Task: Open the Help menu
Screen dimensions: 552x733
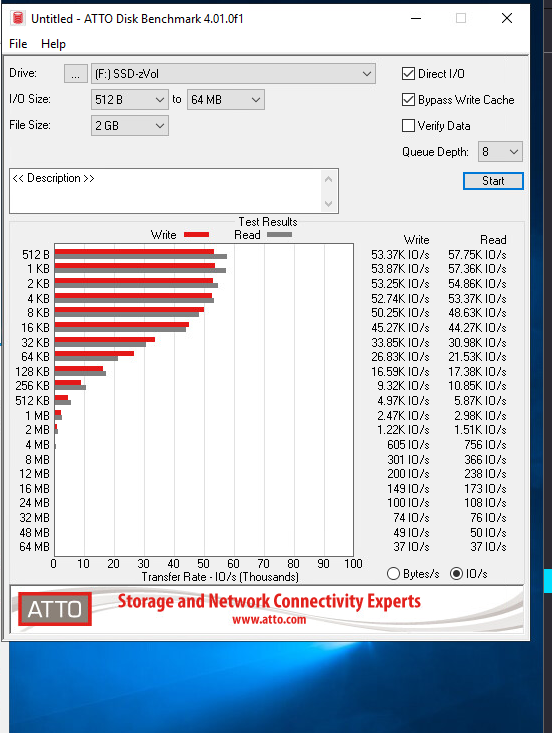Action: click(x=53, y=44)
